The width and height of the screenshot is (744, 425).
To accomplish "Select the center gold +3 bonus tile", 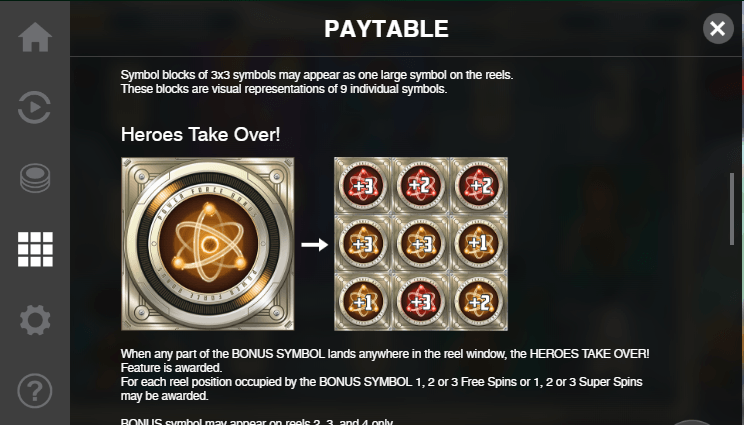I will click(x=421, y=244).
